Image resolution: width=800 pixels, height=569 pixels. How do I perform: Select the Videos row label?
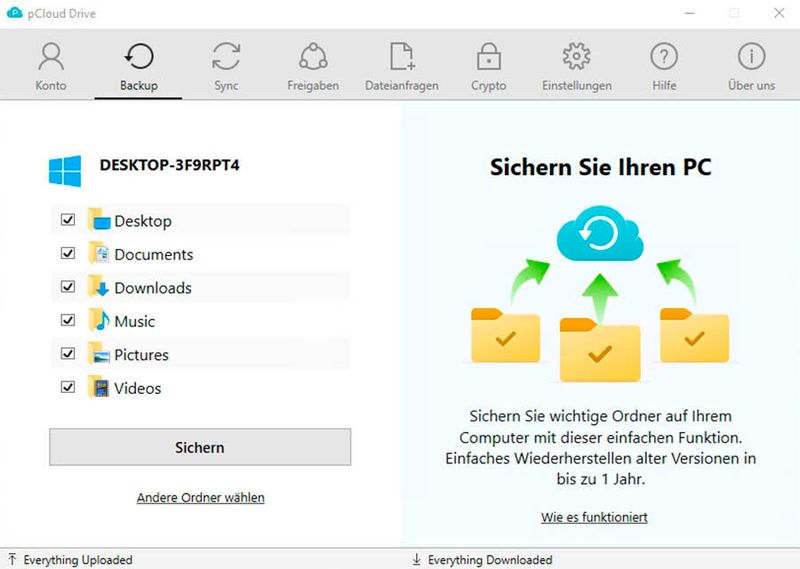coord(138,388)
